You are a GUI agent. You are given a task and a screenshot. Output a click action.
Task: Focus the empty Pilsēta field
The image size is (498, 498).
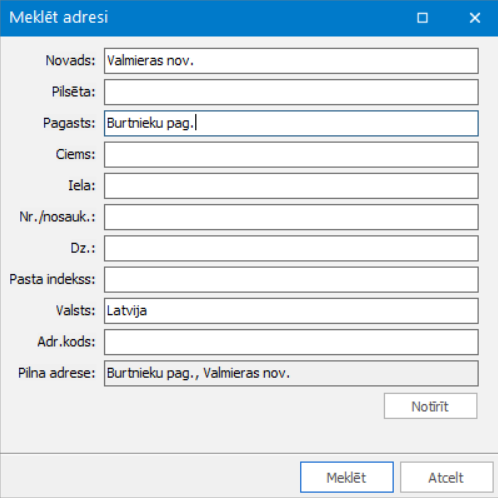click(291, 92)
